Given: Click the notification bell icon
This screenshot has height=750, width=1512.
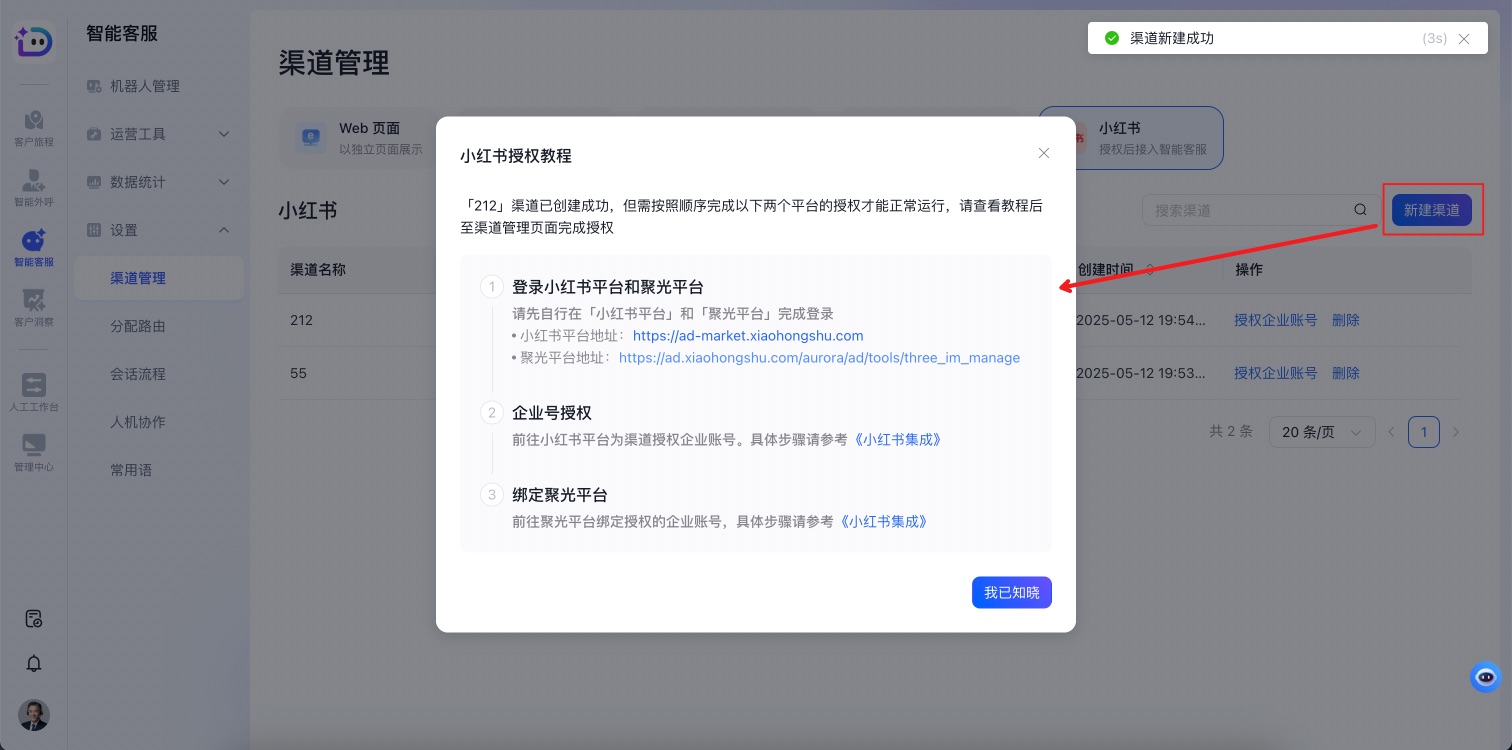Looking at the screenshot, I should (x=34, y=664).
